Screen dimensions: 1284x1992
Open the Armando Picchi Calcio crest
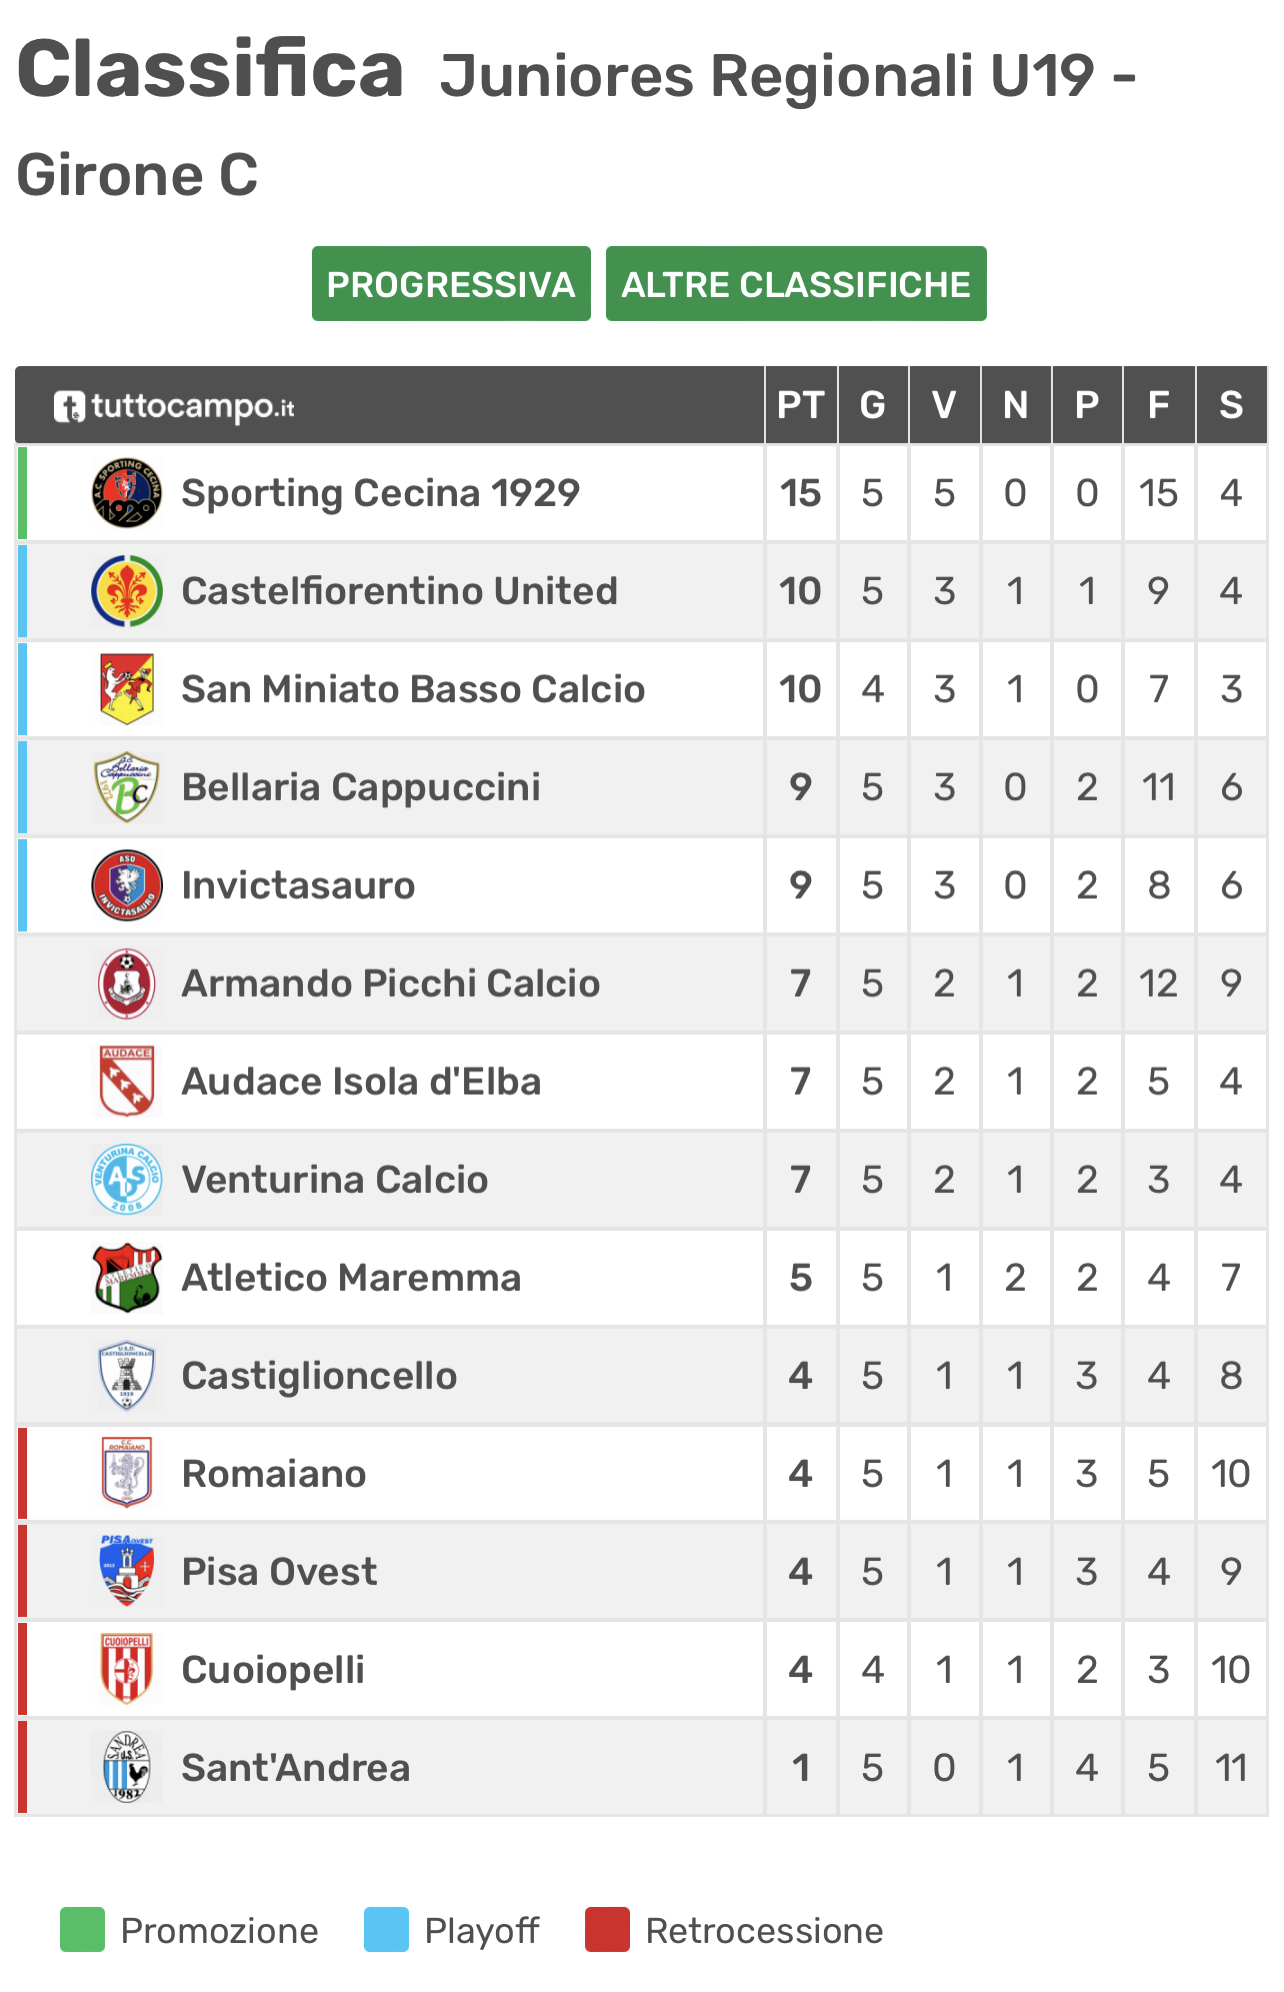pyautogui.click(x=127, y=983)
